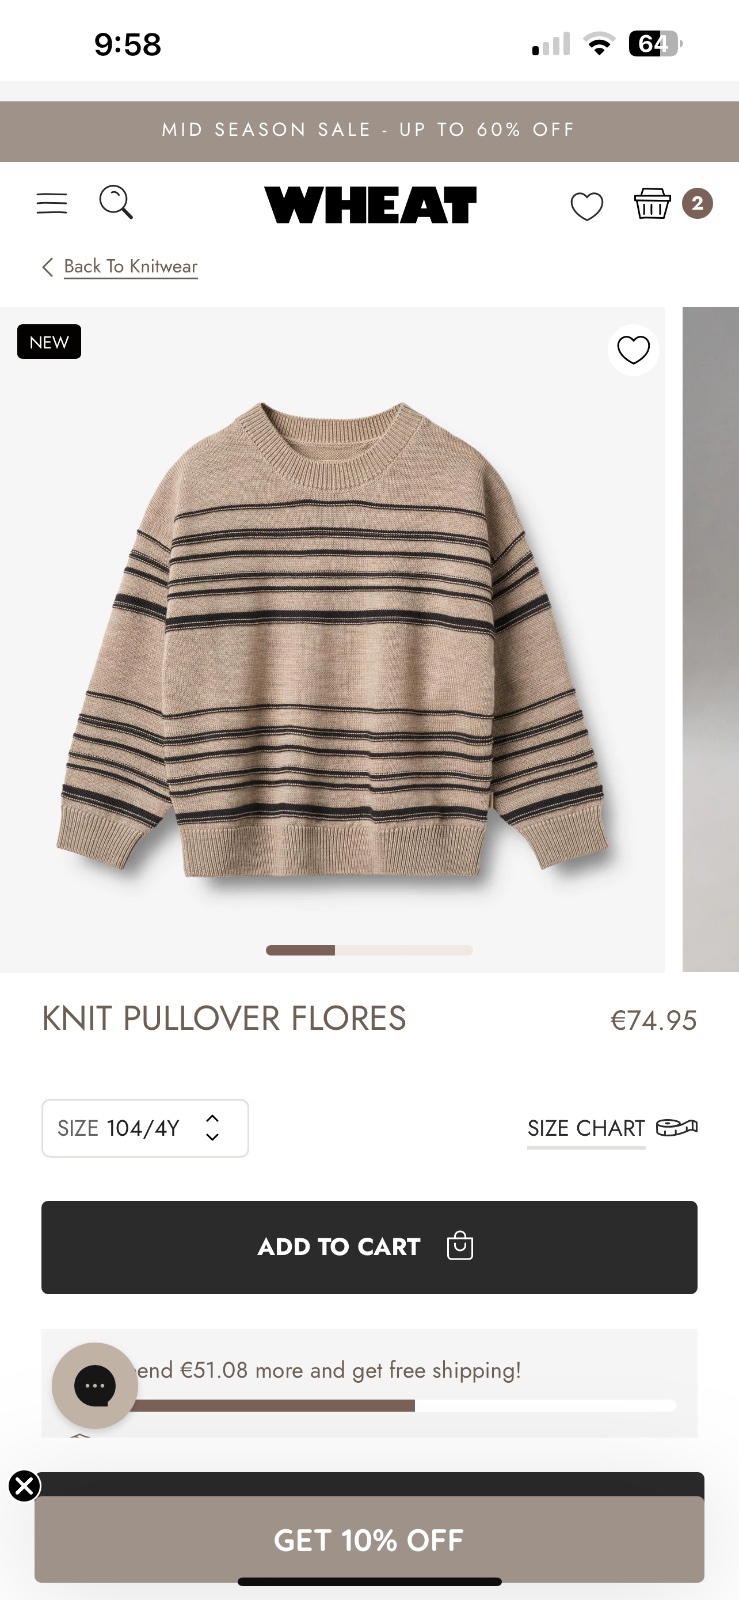The image size is (739, 1600).
Task: Add sweater to favorites with heart icon
Action: point(633,350)
